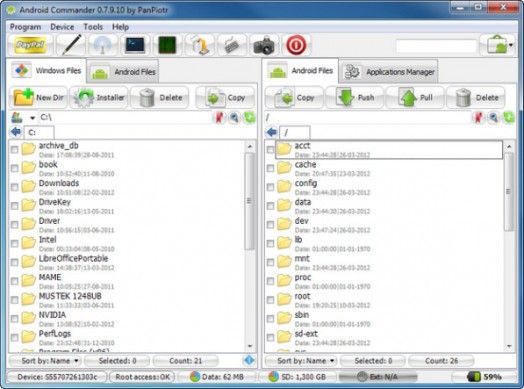Open the Device menu
This screenshot has width=524, height=389.
tap(62, 27)
